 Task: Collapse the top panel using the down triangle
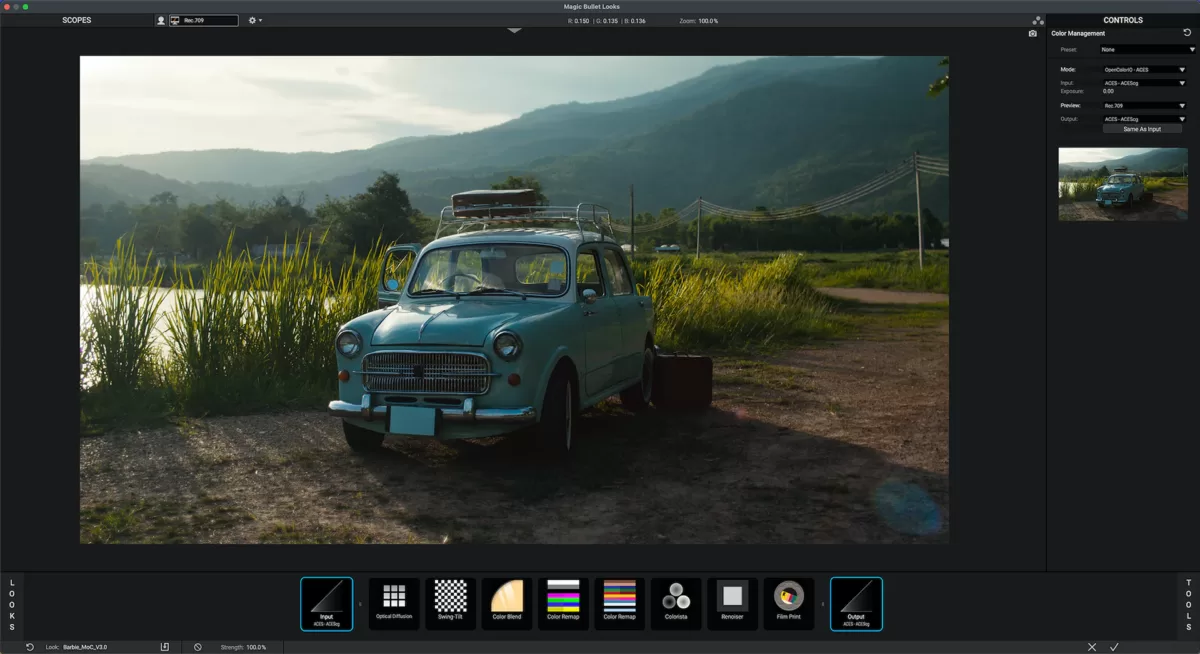(x=514, y=30)
